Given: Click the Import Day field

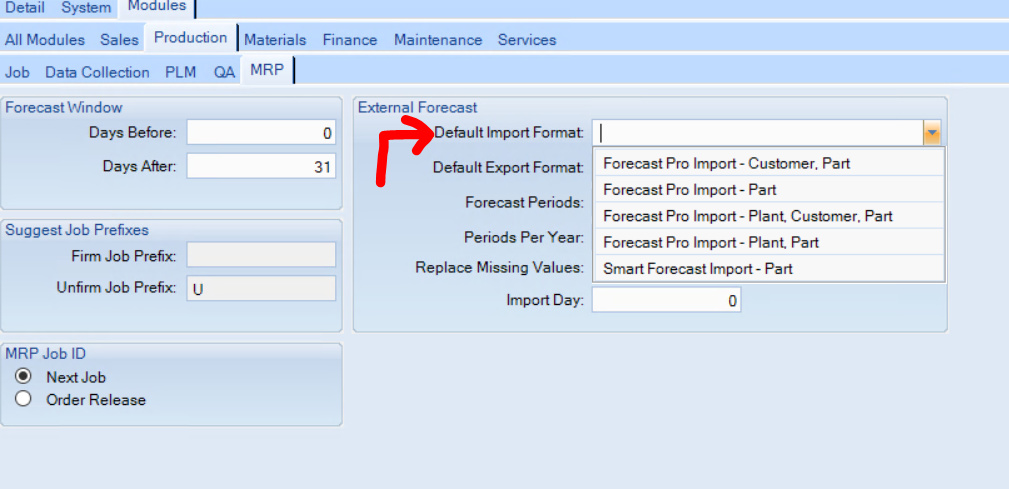Looking at the screenshot, I should (x=667, y=300).
